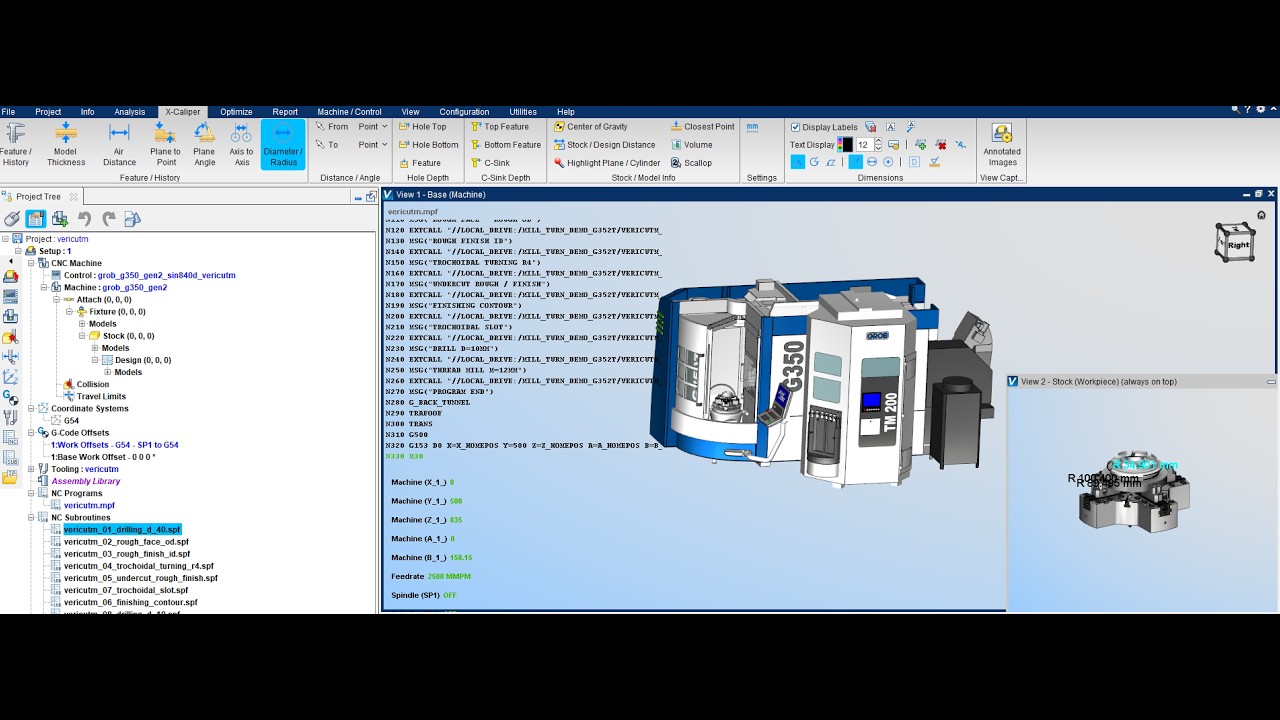
Task: Open the Optimize menu tab
Action: pyautogui.click(x=236, y=112)
